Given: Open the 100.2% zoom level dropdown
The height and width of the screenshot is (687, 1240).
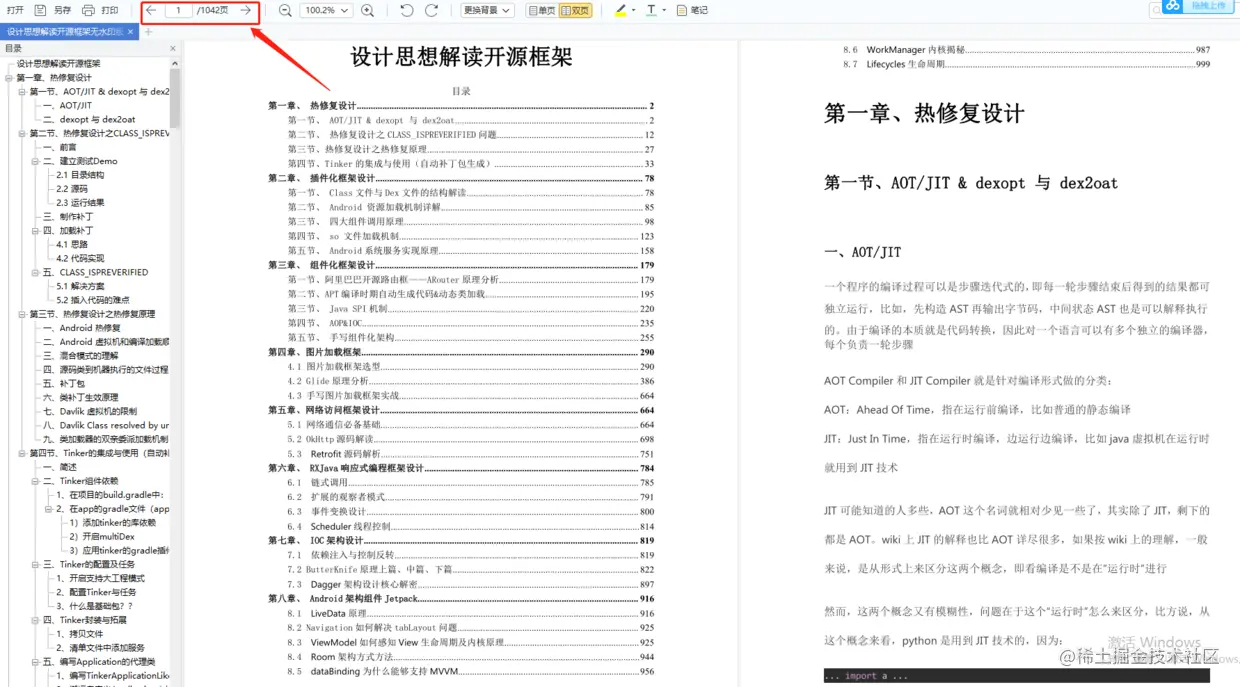Looking at the screenshot, I should [326, 10].
